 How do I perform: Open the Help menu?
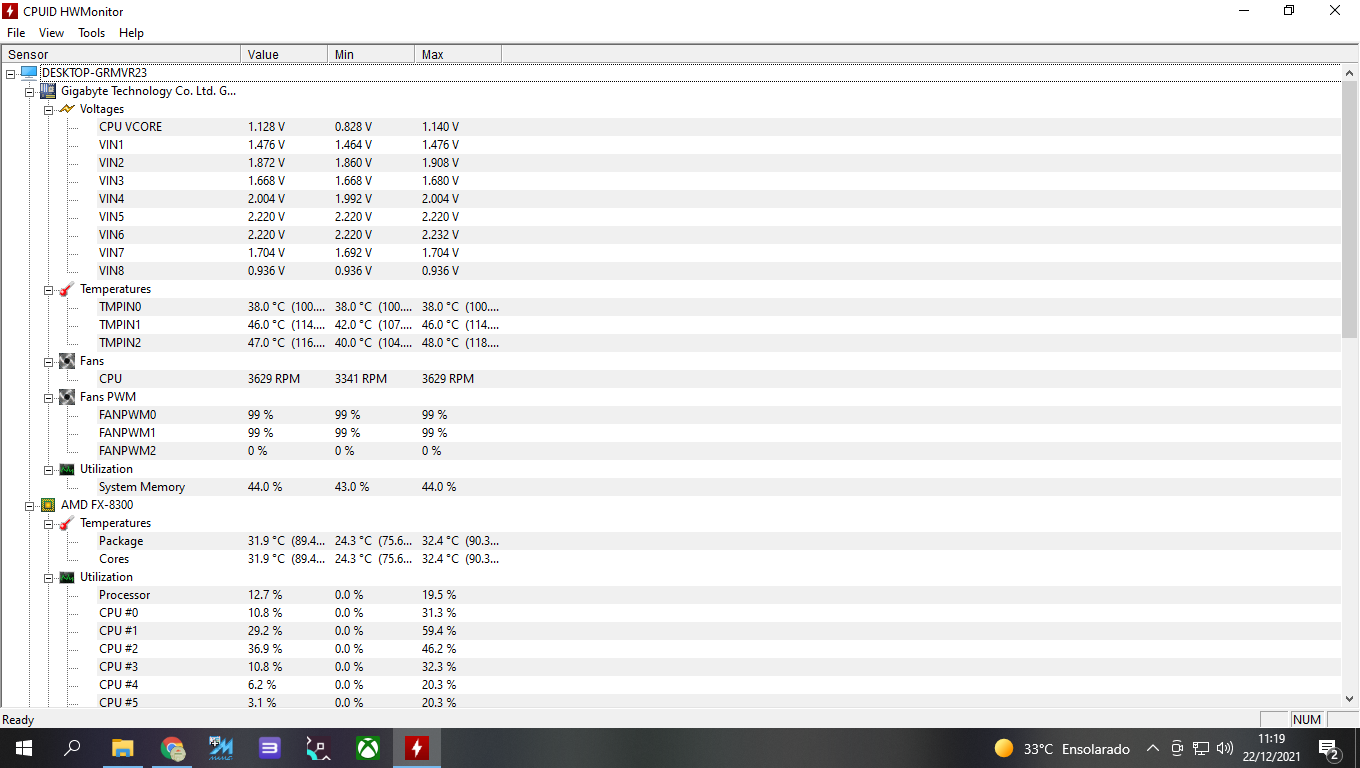[132, 33]
